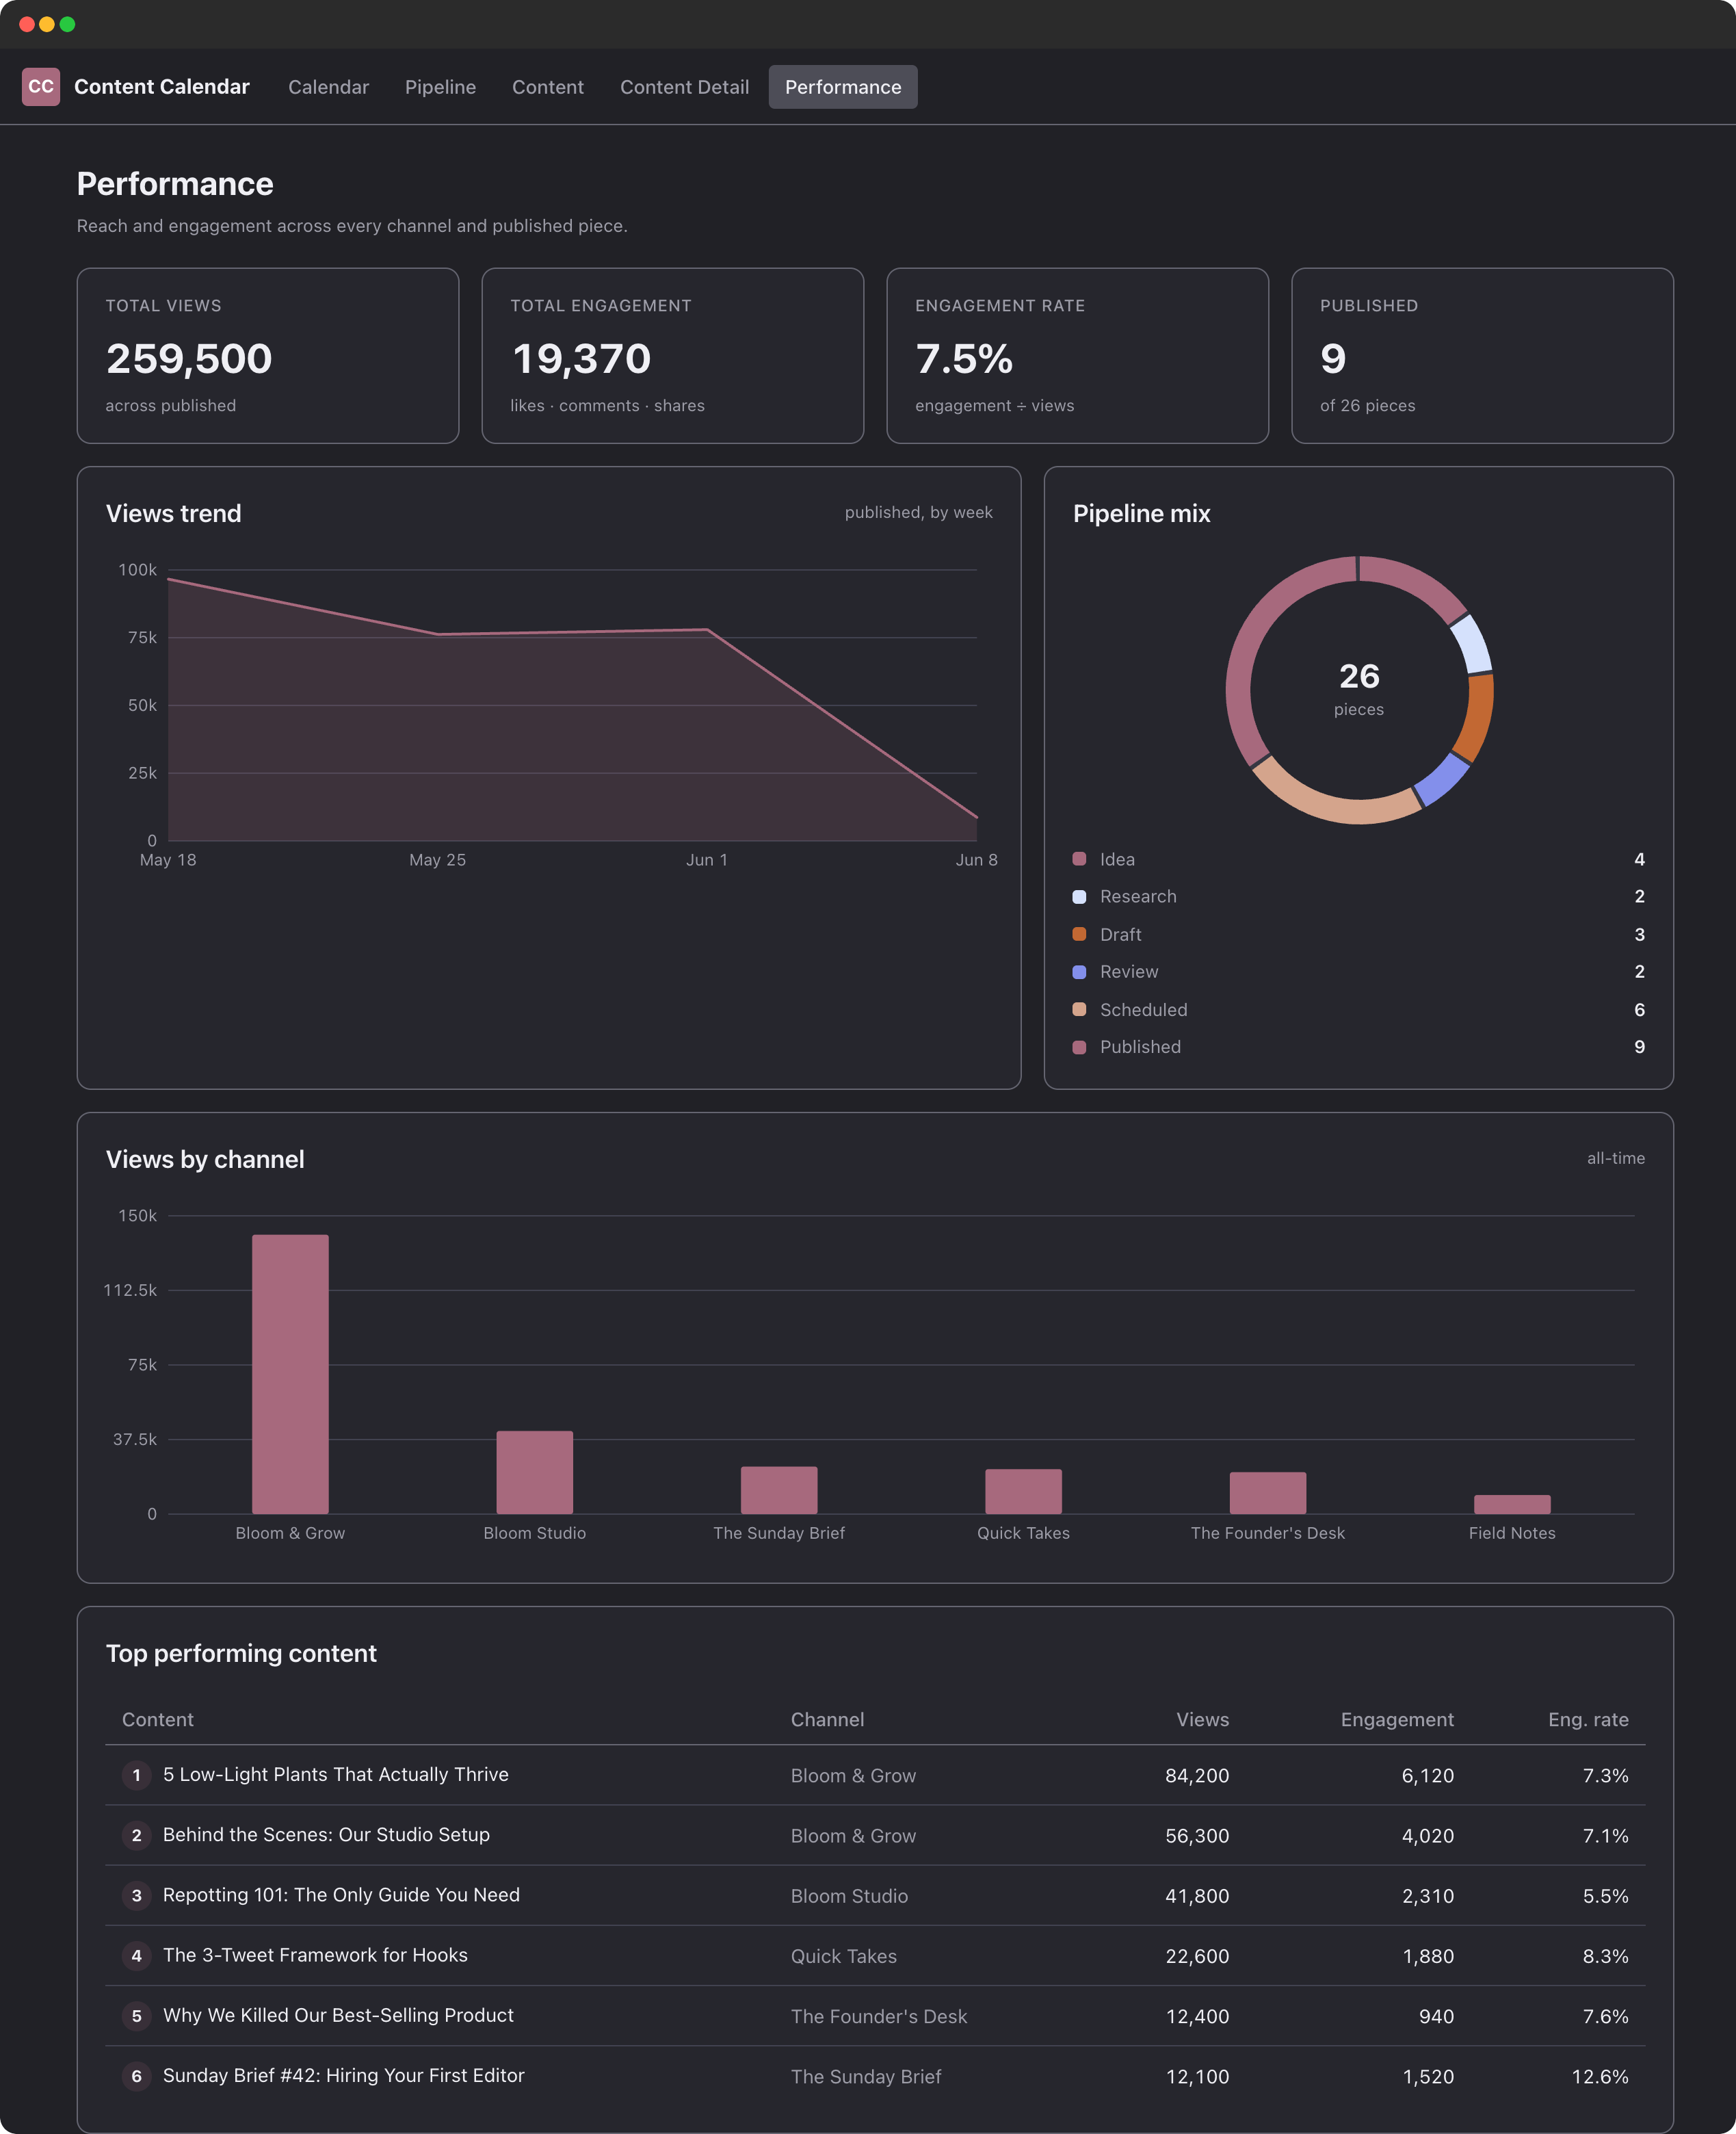Open 'Repotting 101: The Only Guide You Need'

(341, 1894)
